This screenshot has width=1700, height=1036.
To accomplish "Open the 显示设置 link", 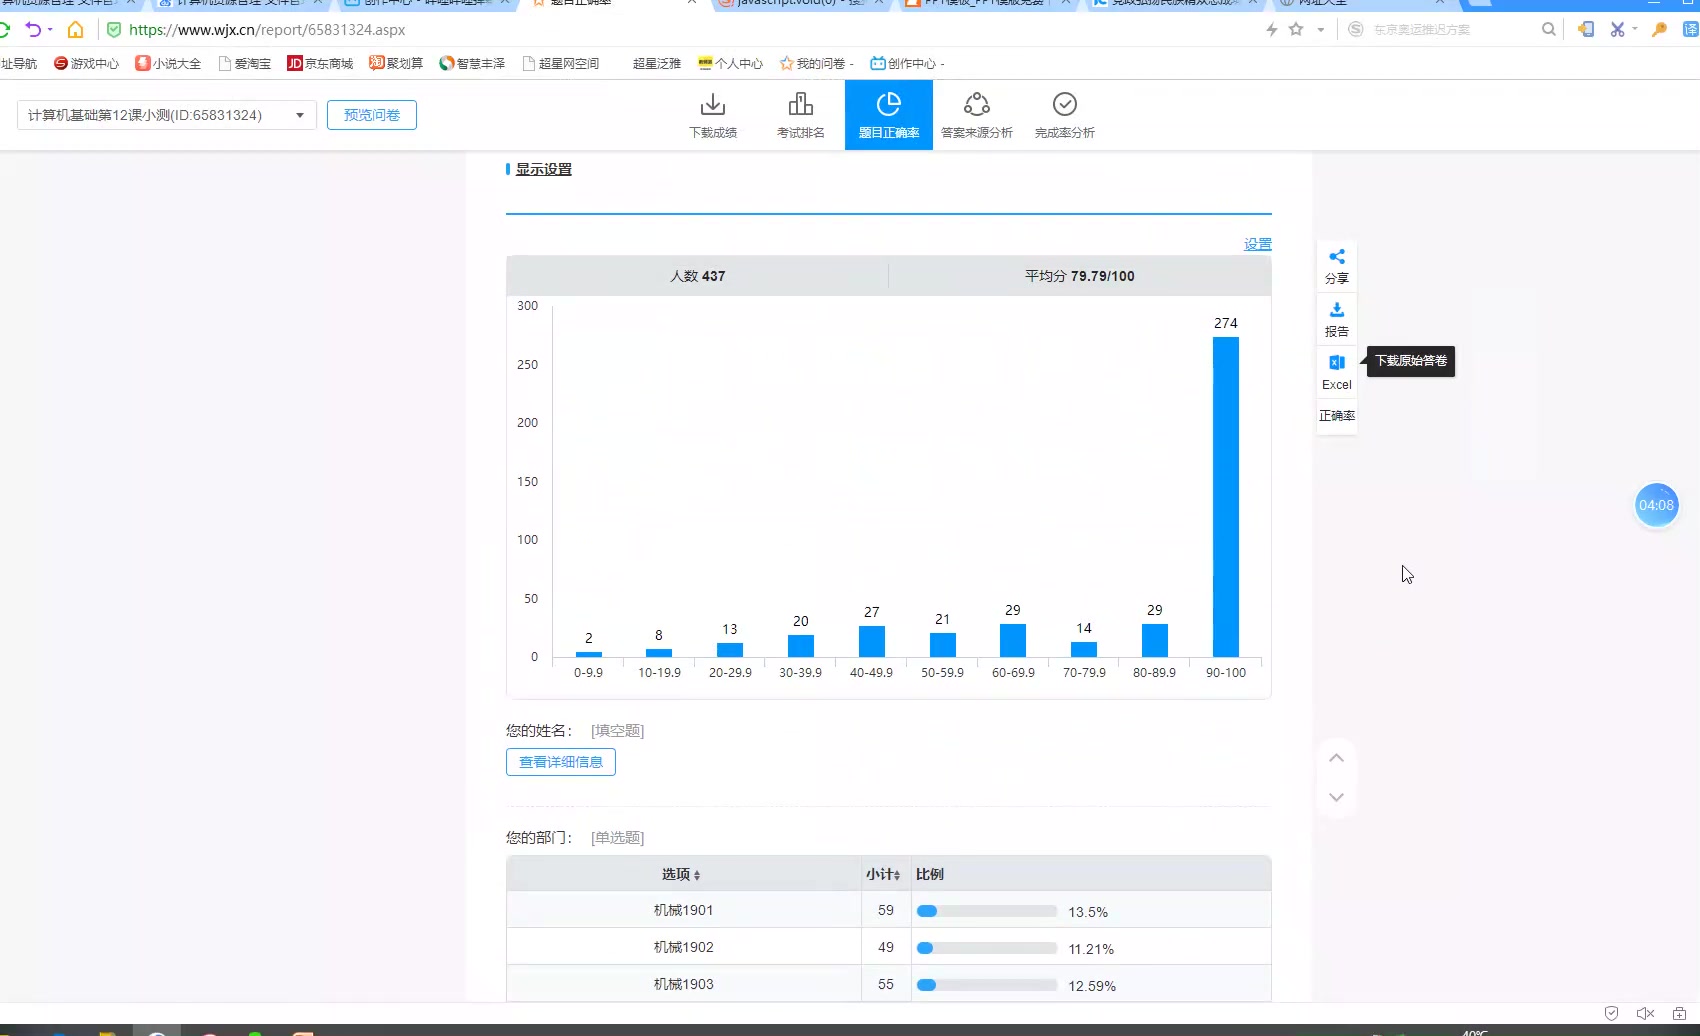I will [x=544, y=169].
